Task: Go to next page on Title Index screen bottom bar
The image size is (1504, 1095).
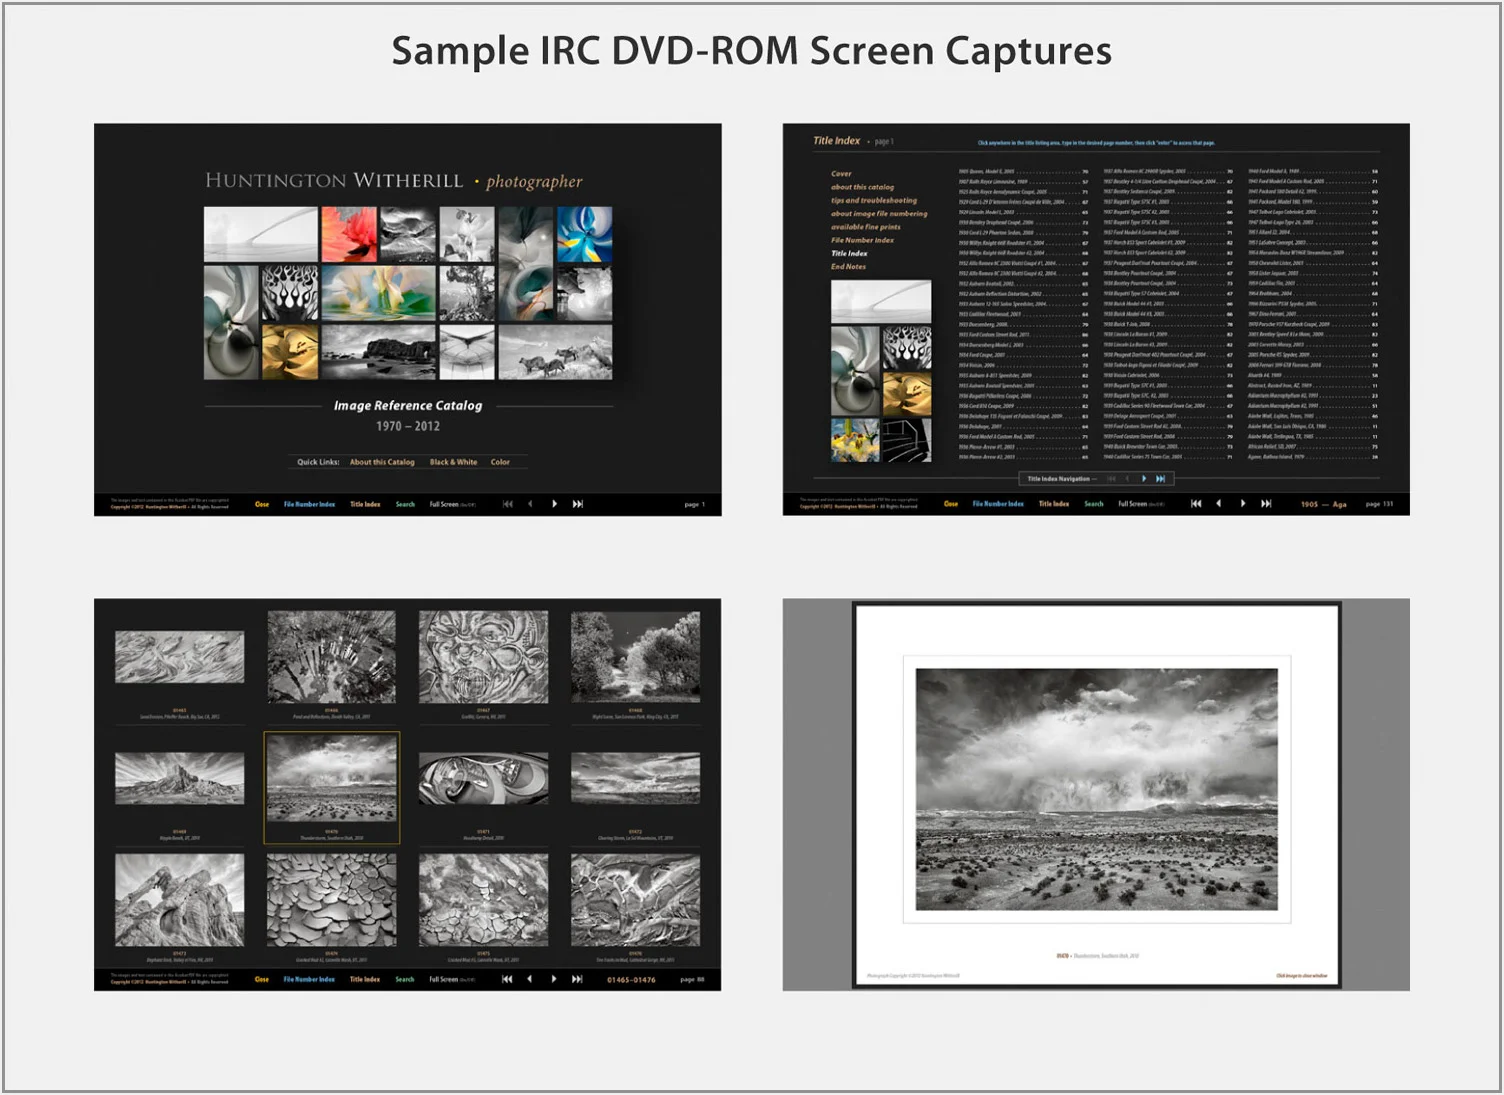Action: (x=1243, y=504)
